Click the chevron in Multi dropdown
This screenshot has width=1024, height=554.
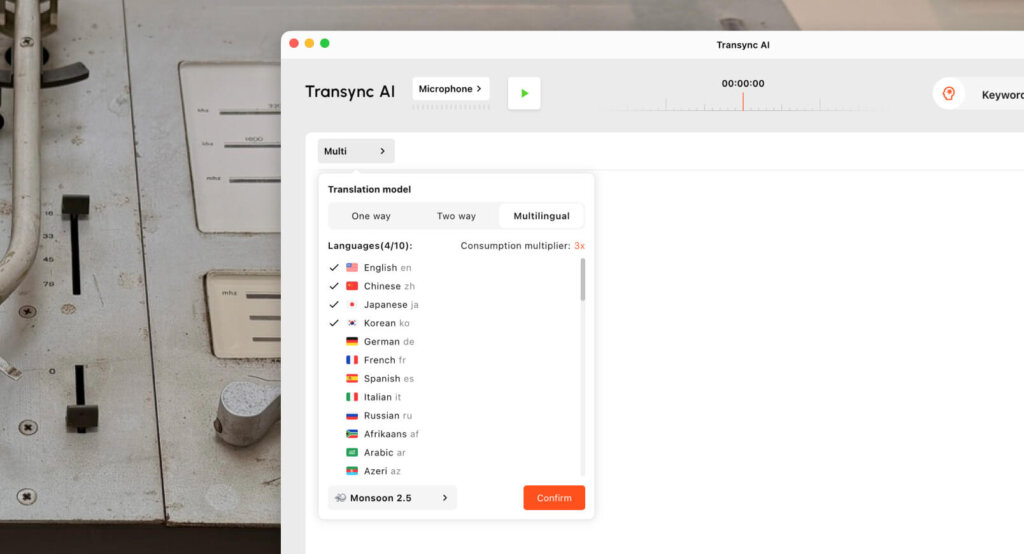[x=383, y=151]
